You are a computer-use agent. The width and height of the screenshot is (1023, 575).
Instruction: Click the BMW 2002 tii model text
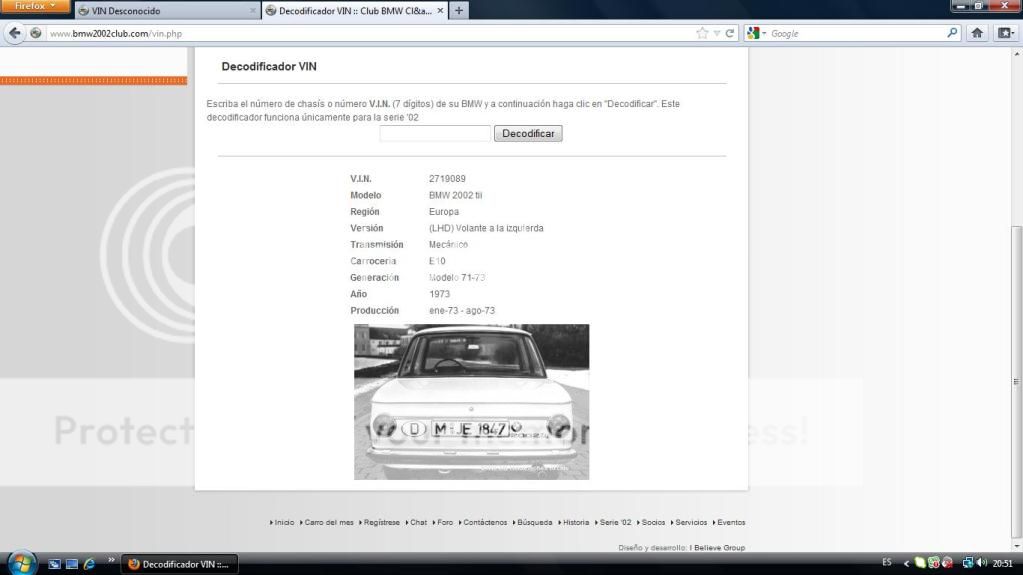click(x=455, y=195)
